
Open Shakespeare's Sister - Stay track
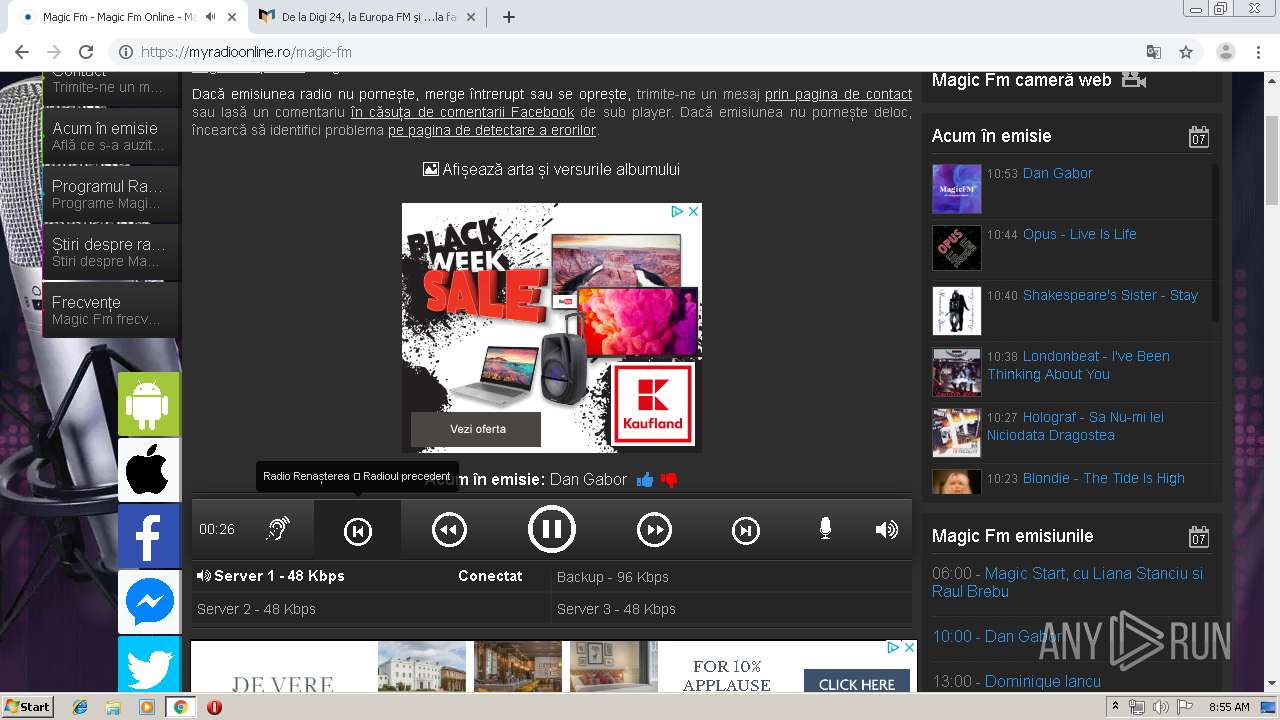pos(1110,295)
